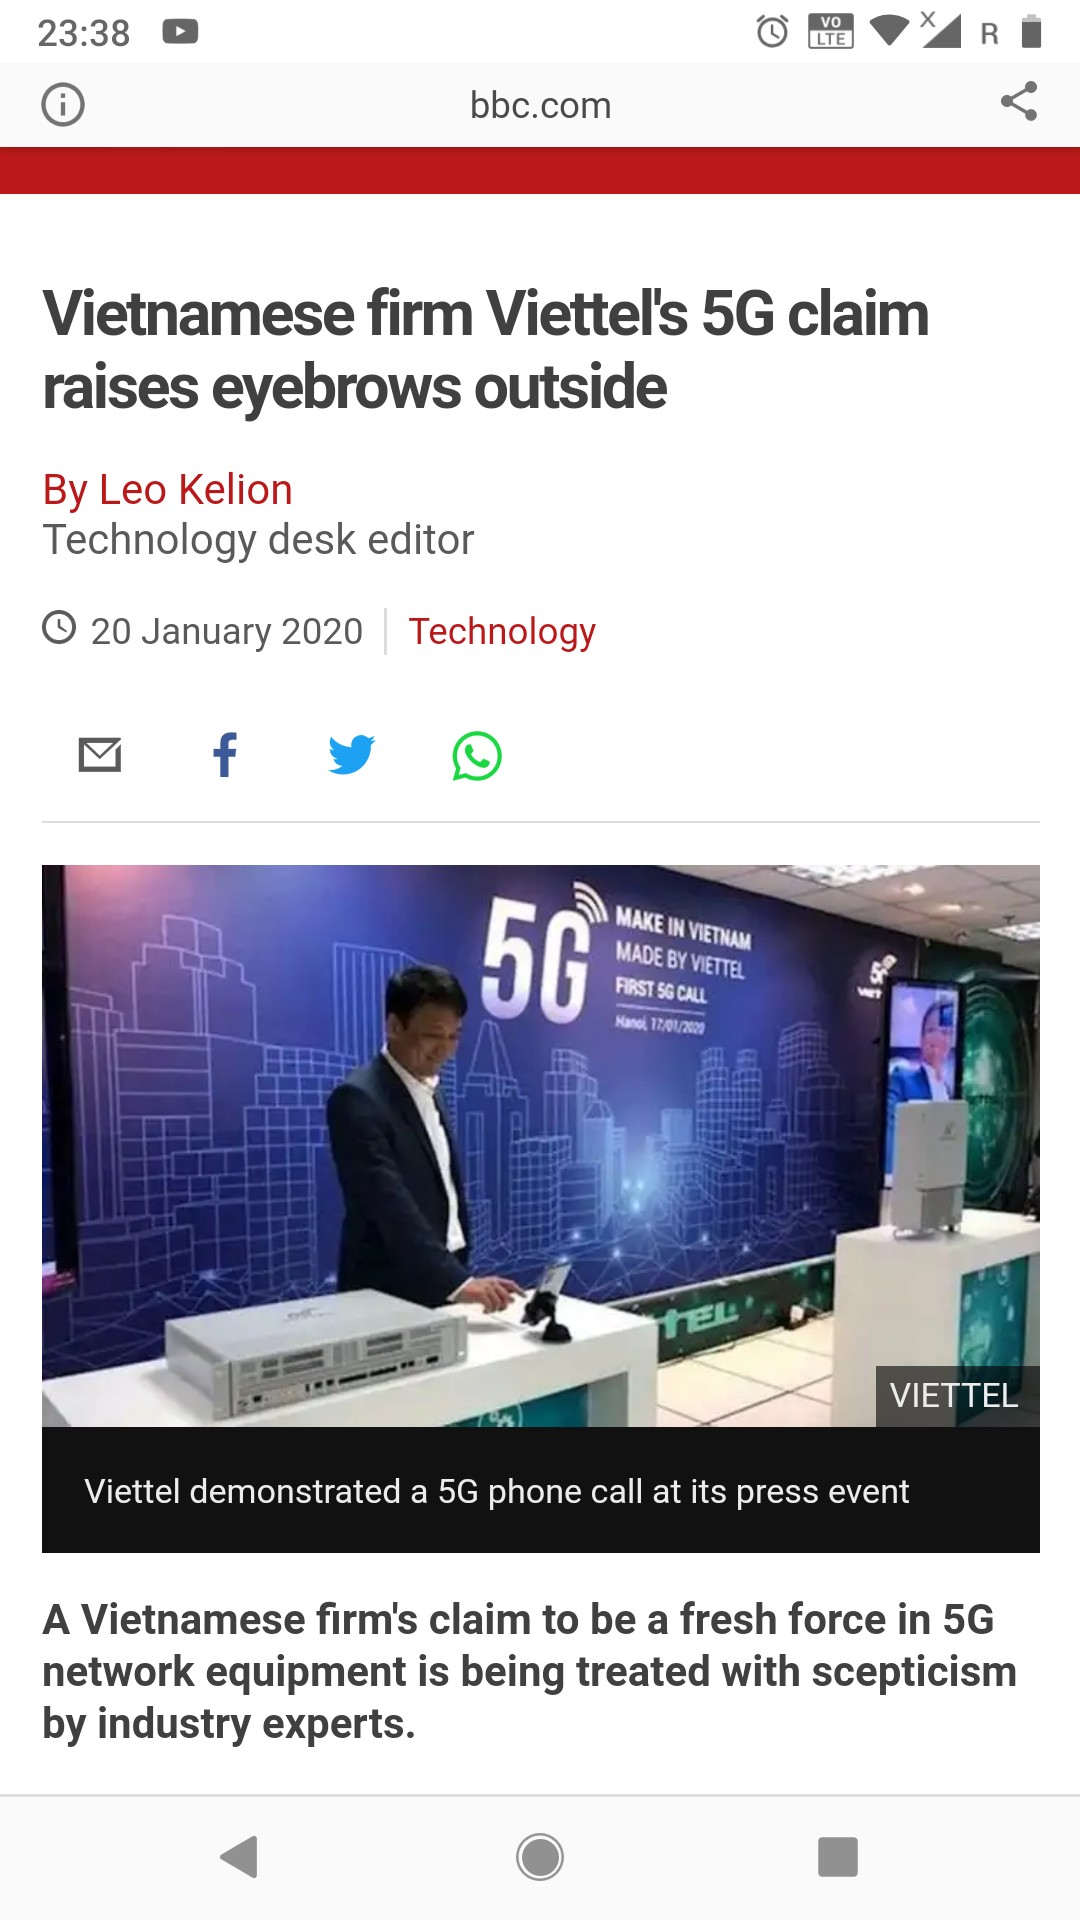Share article via WhatsApp
This screenshot has width=1080, height=1920.
click(x=477, y=756)
